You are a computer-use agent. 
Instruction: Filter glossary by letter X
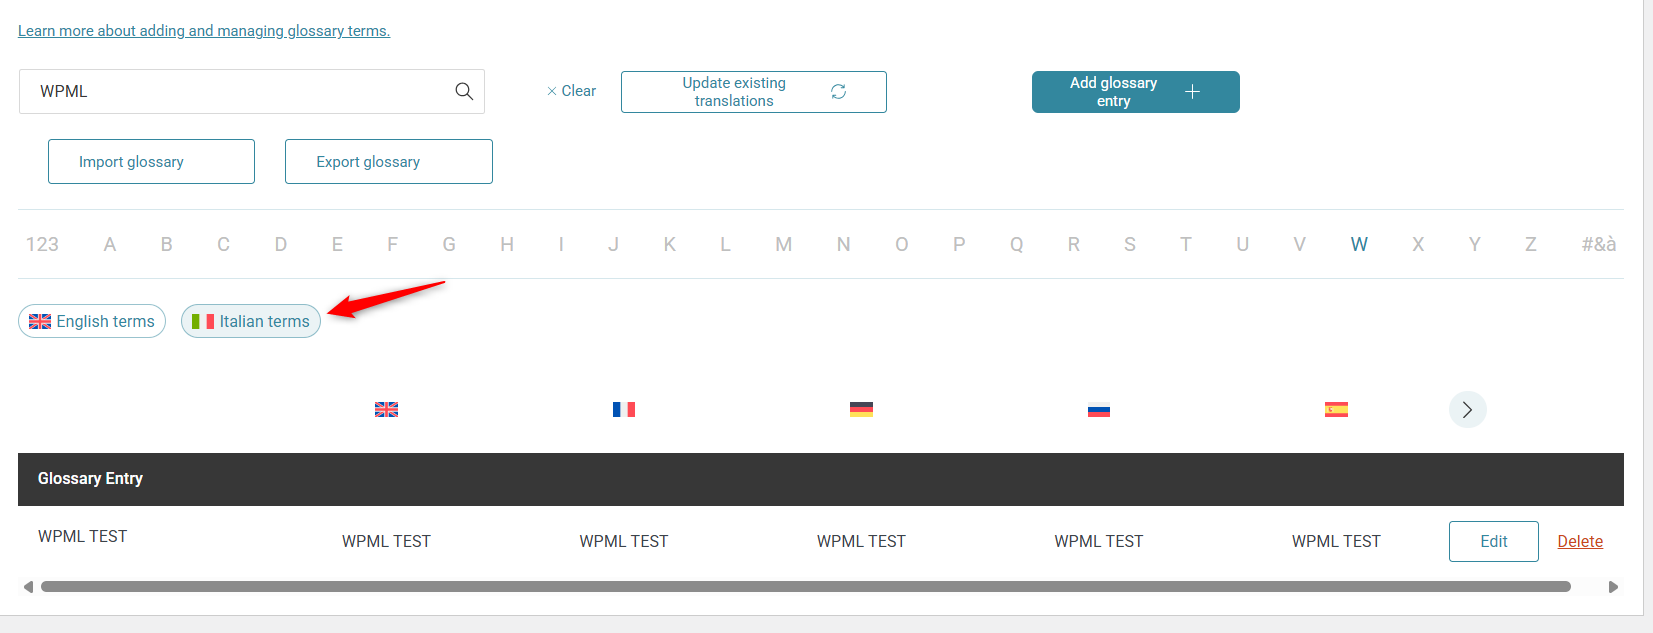coord(1418,244)
